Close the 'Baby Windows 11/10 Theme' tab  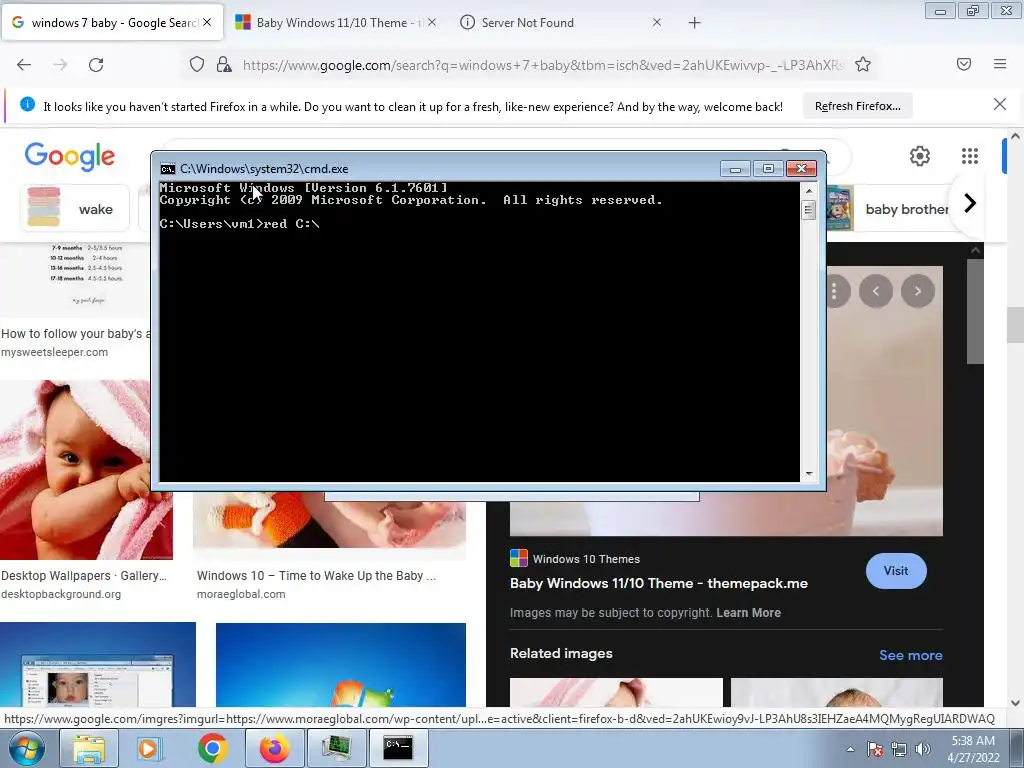click(x=432, y=22)
